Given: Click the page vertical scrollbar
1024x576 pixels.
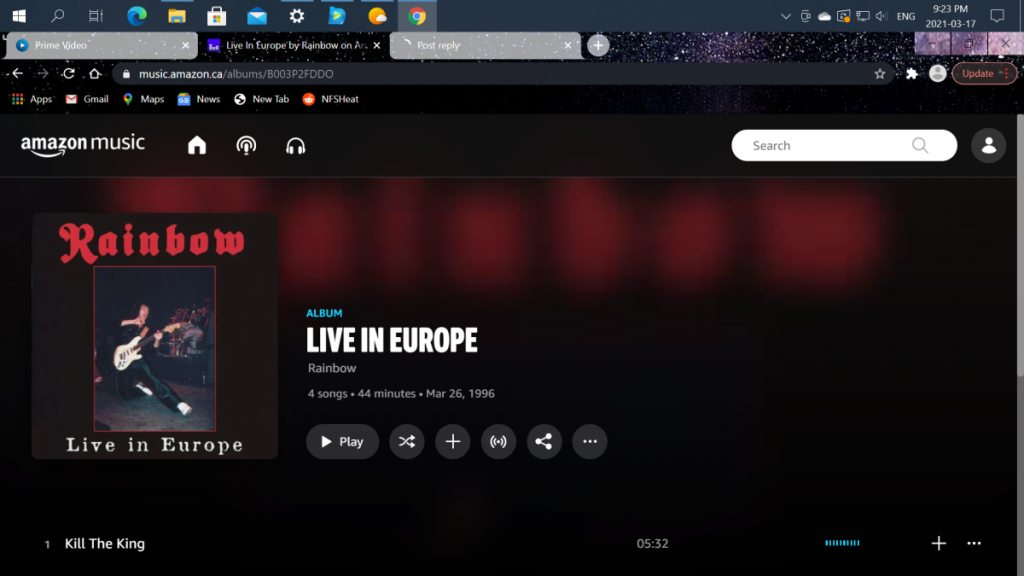Looking at the screenshot, I should (1019, 245).
